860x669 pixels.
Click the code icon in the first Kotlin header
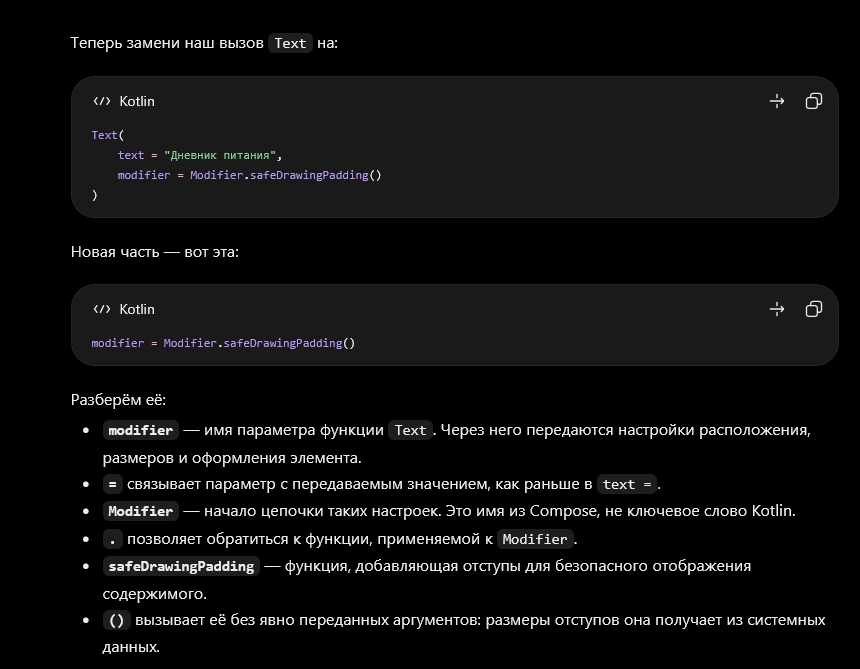pos(101,101)
